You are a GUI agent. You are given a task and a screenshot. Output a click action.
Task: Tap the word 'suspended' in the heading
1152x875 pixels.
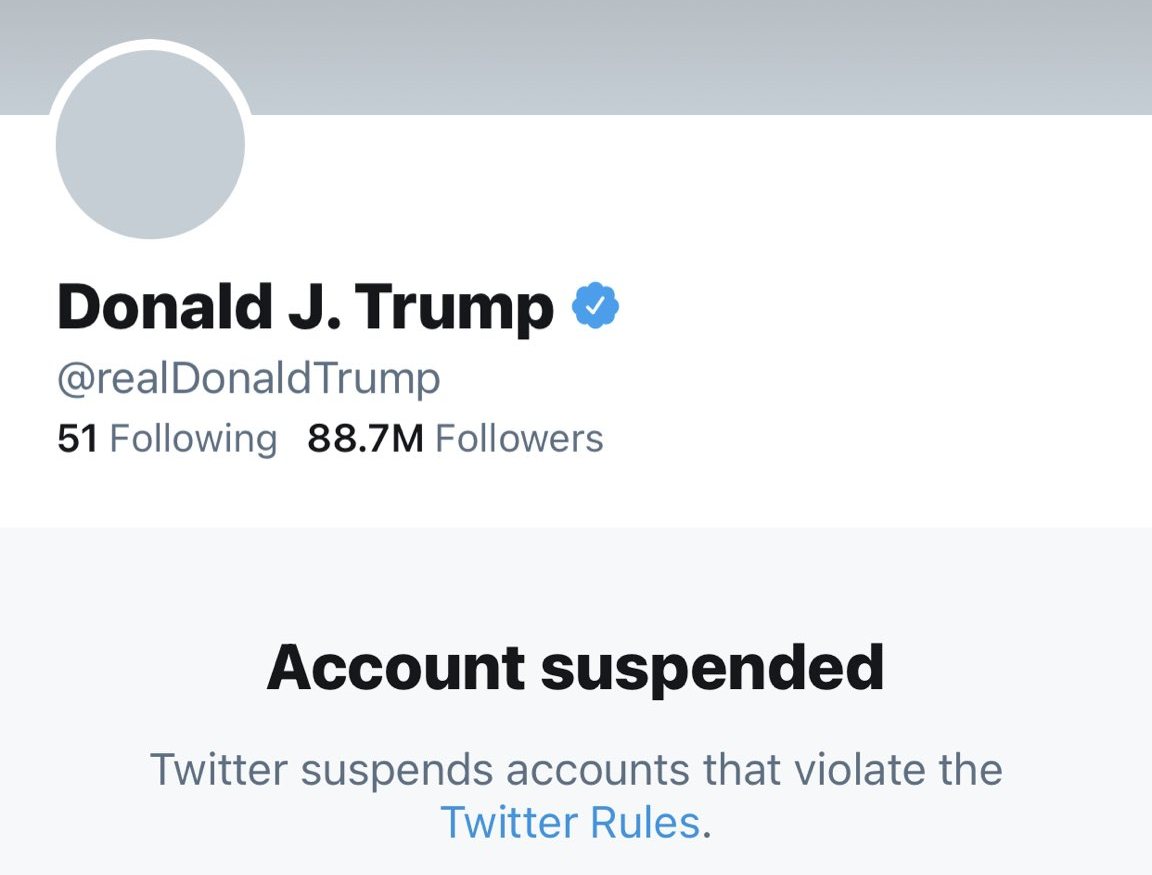712,667
